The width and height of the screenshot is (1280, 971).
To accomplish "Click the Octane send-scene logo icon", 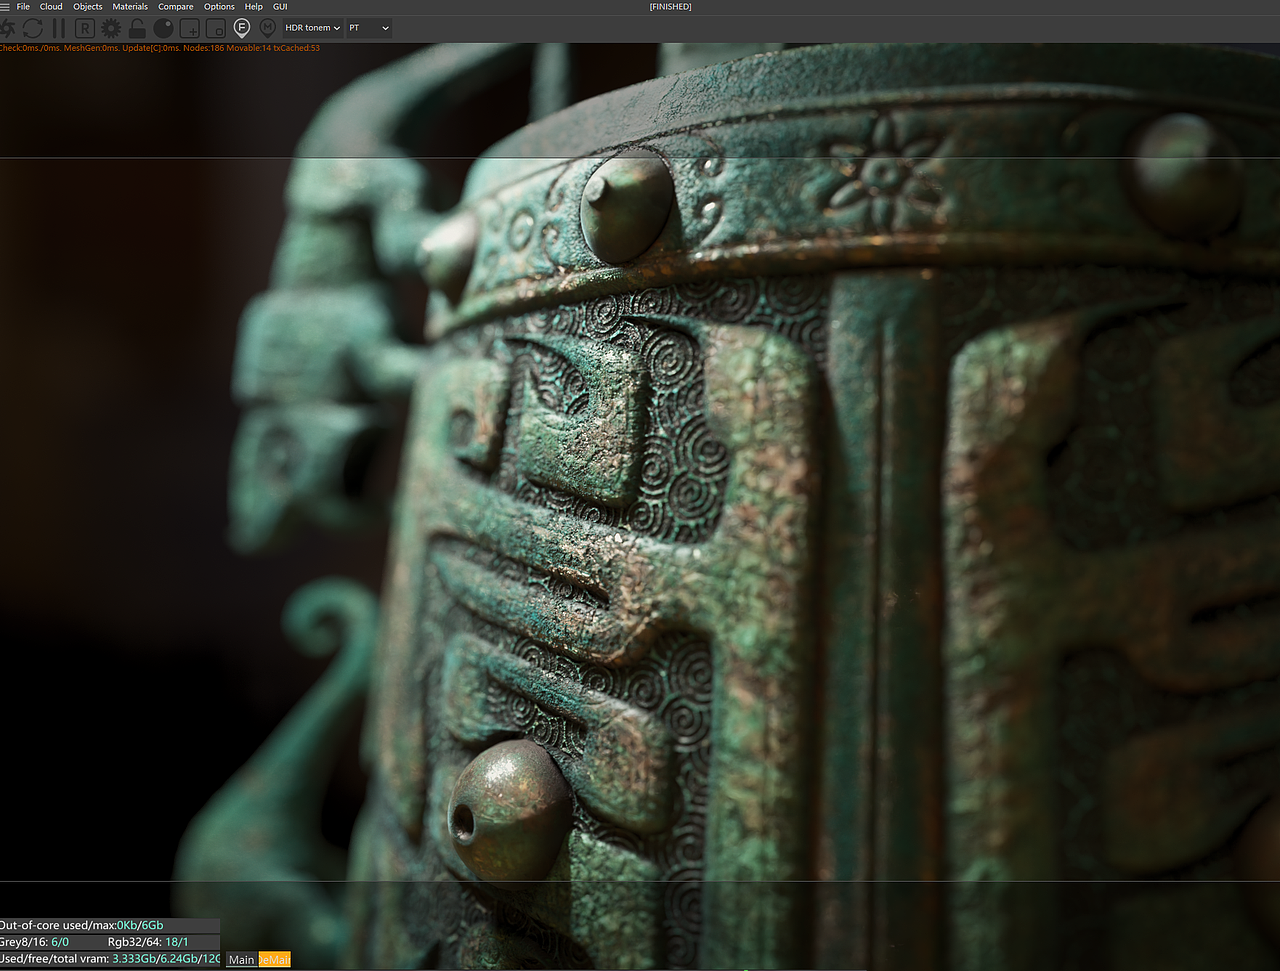I will pyautogui.click(x=7, y=28).
